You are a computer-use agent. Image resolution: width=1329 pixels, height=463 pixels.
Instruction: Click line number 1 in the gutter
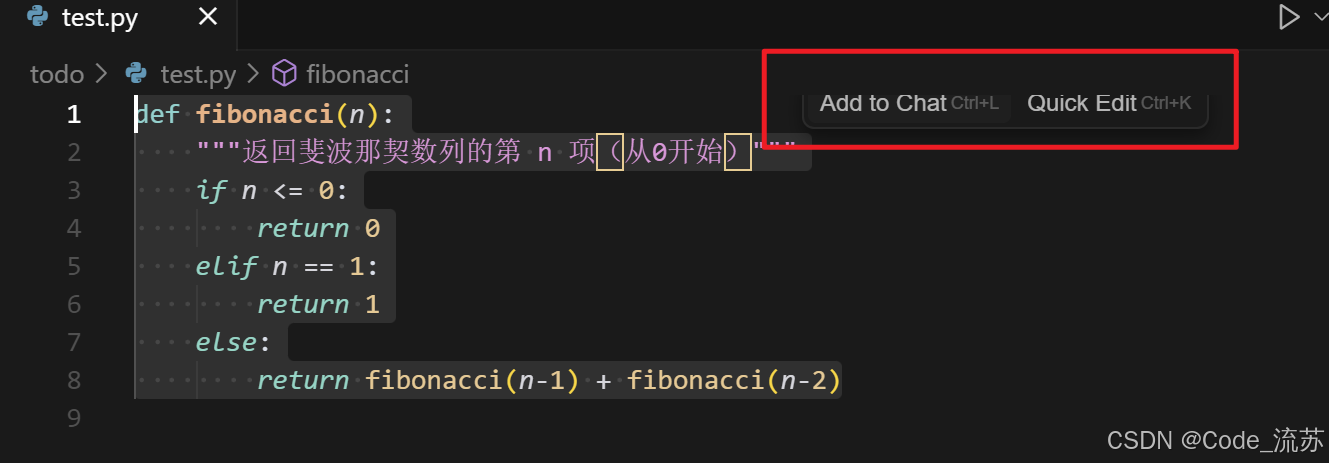[x=74, y=114]
